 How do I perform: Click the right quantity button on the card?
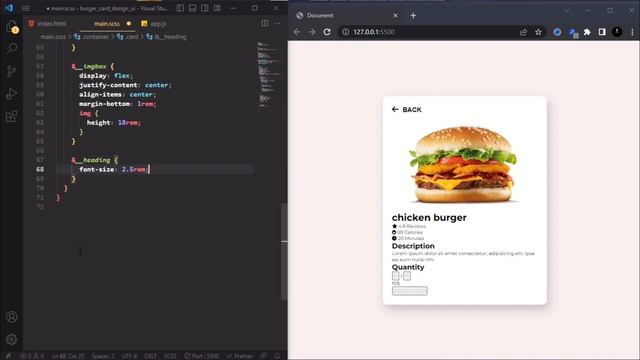tap(407, 276)
